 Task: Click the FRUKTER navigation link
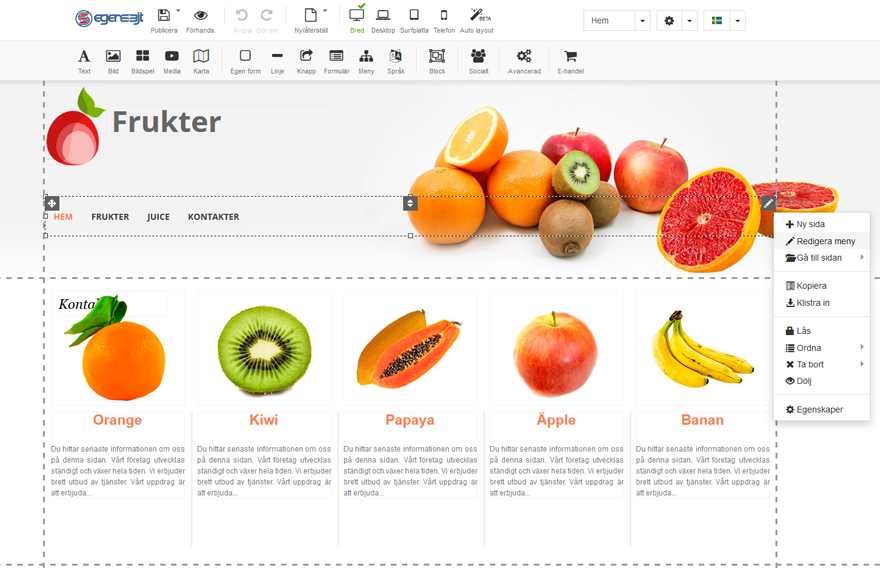click(110, 217)
